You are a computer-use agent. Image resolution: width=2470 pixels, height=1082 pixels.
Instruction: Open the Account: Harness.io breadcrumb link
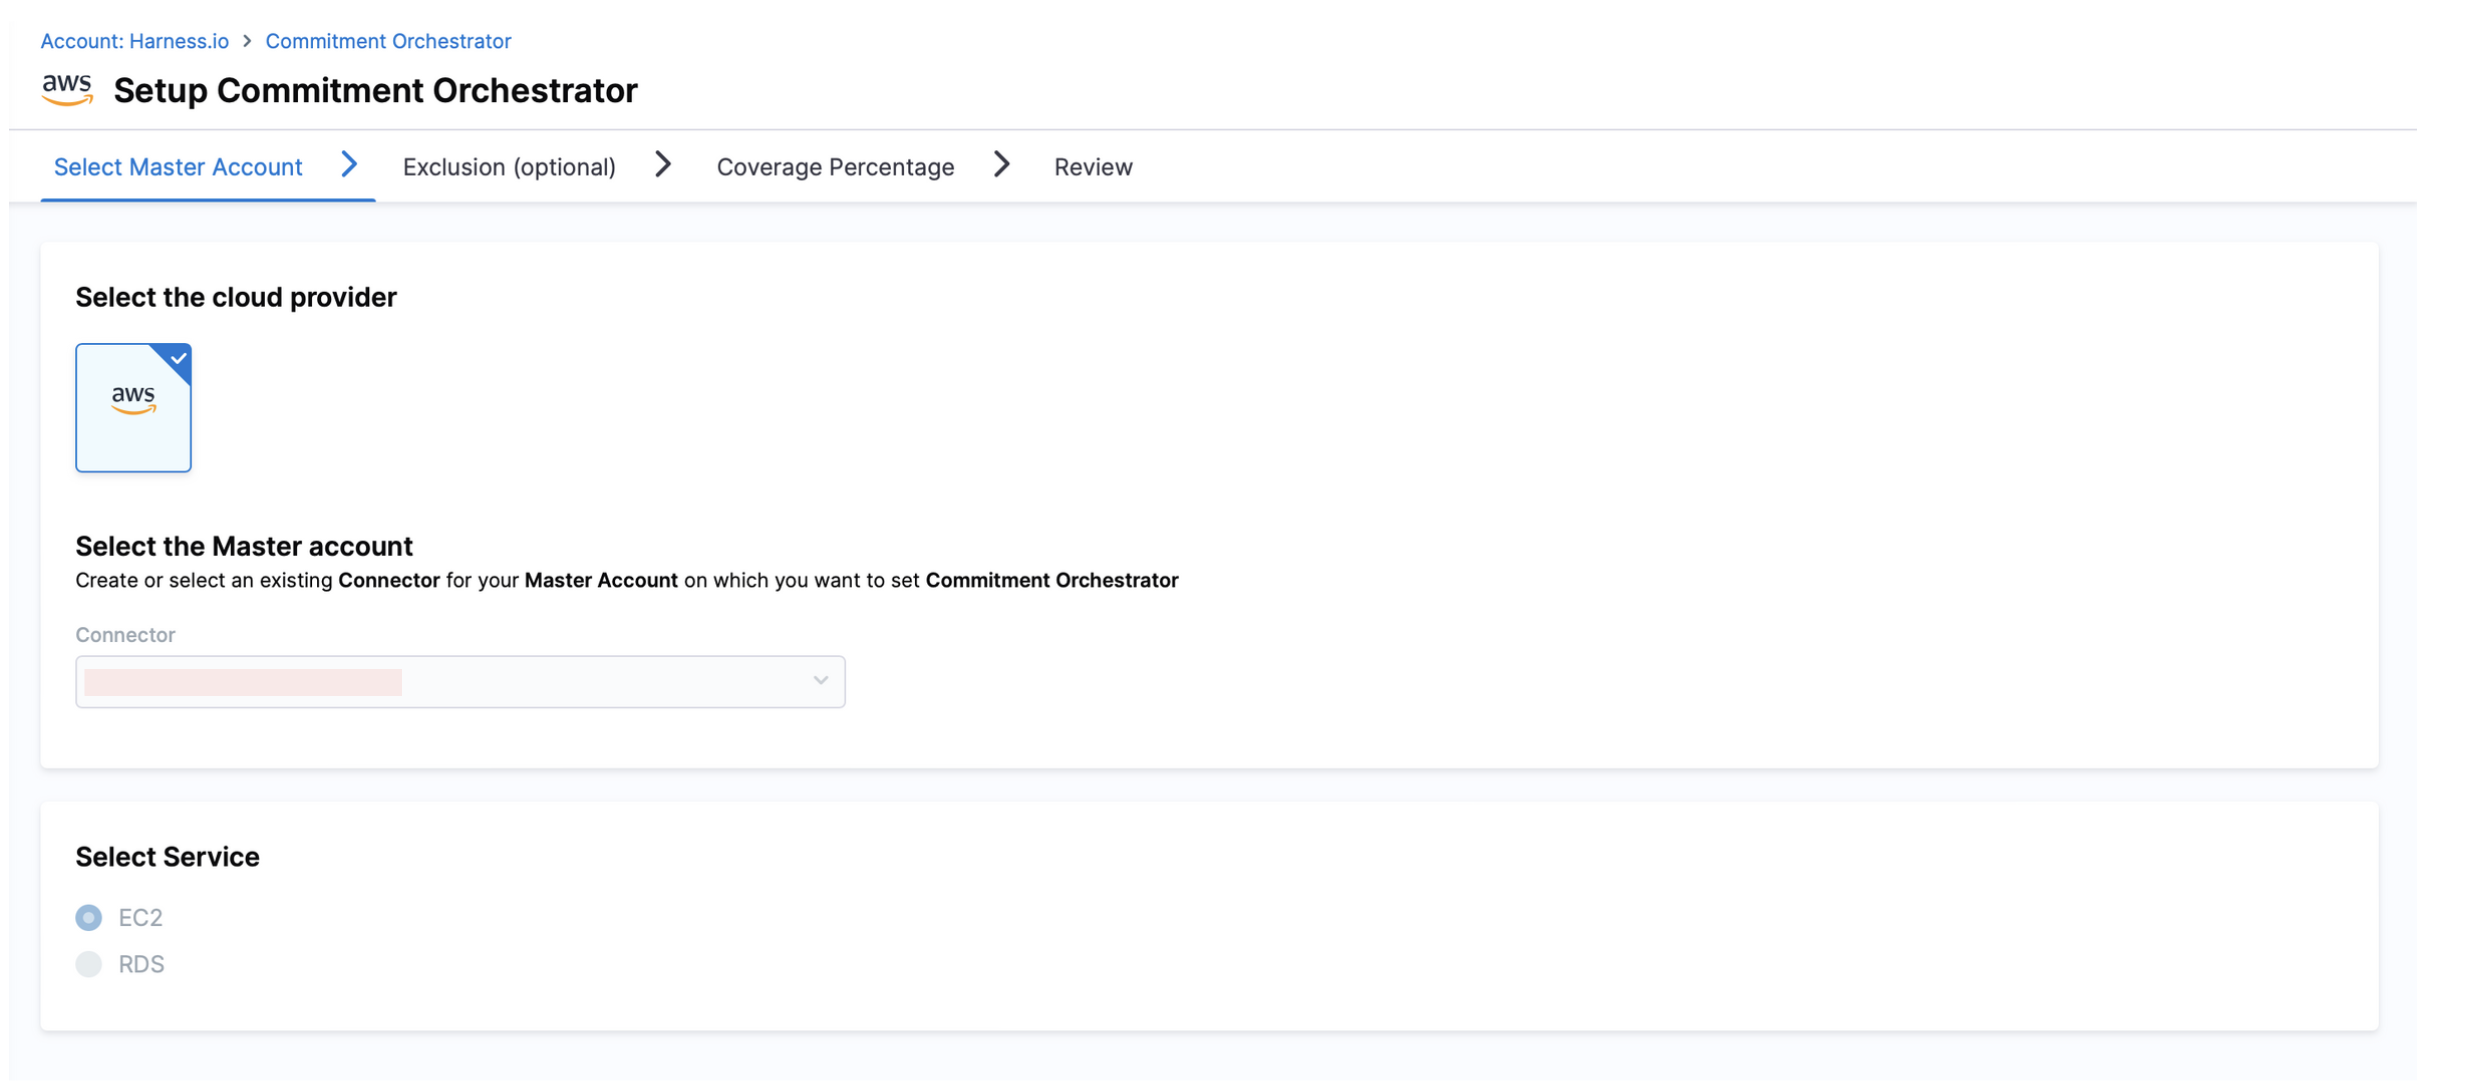[x=134, y=41]
